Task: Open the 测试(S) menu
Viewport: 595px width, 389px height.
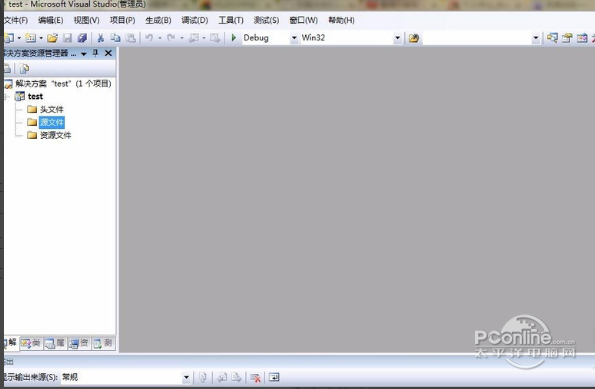Action: [266, 20]
